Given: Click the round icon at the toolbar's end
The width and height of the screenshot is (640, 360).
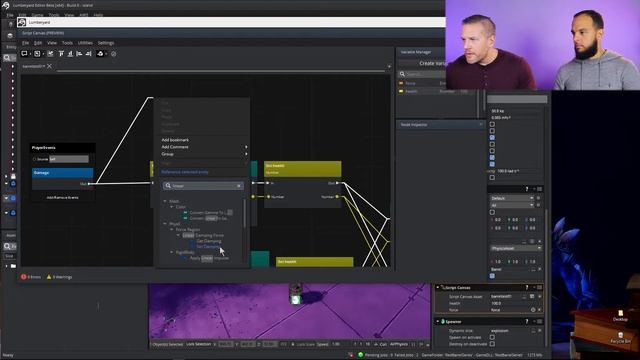Looking at the screenshot, I should click(x=113, y=53).
